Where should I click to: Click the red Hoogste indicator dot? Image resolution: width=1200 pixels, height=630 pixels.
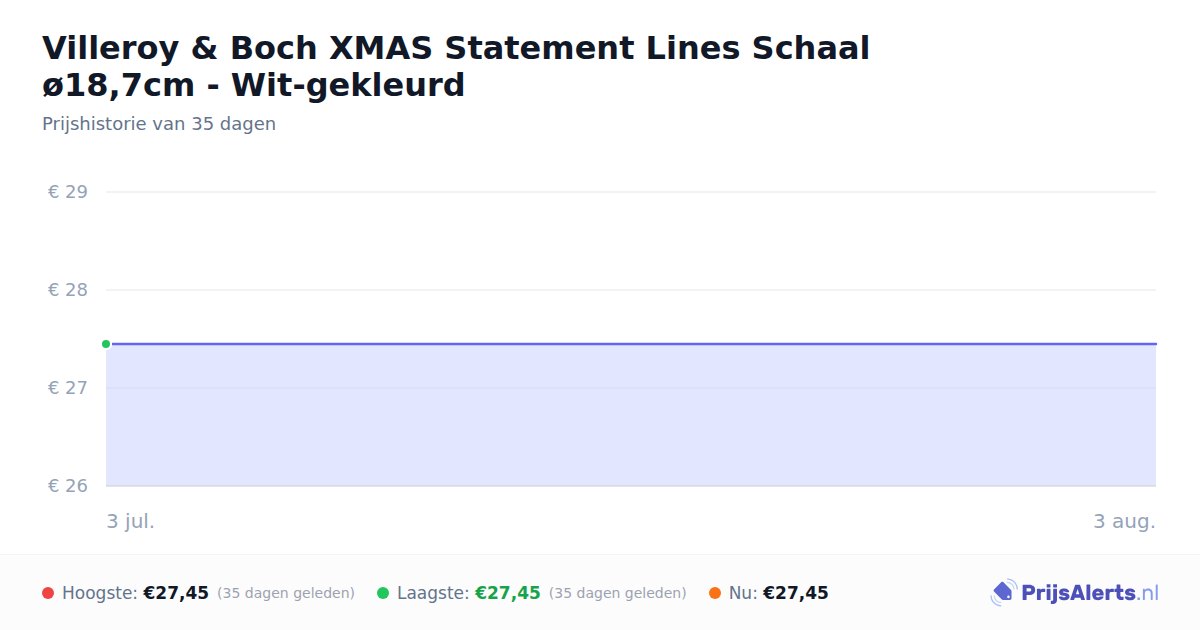coord(48,593)
